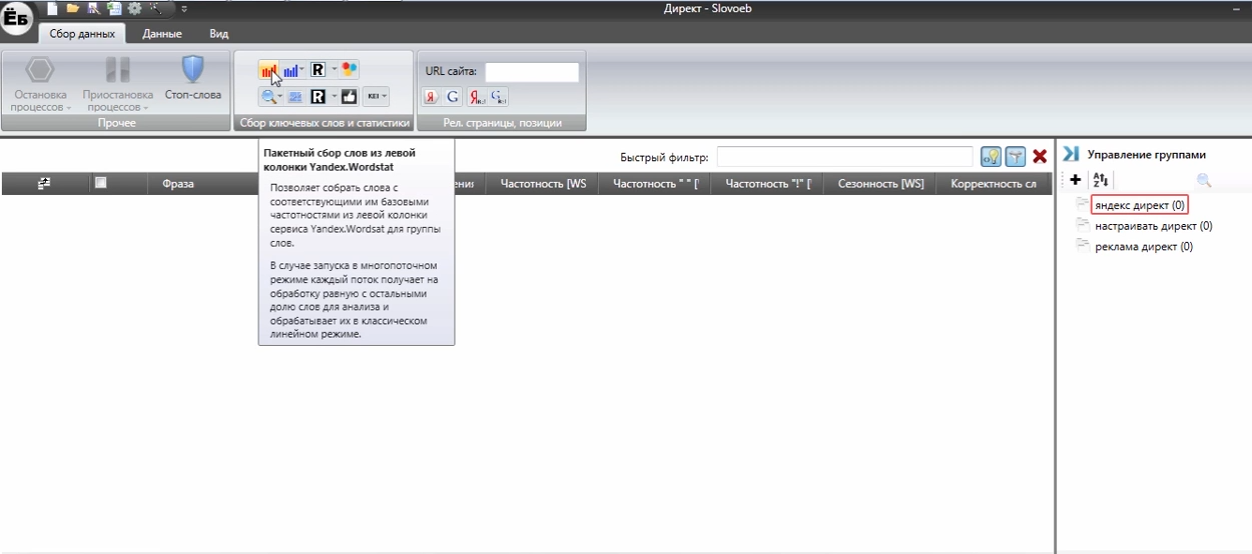Open a project via the folder icon
This screenshot has width=1252, height=554.
coord(73,8)
